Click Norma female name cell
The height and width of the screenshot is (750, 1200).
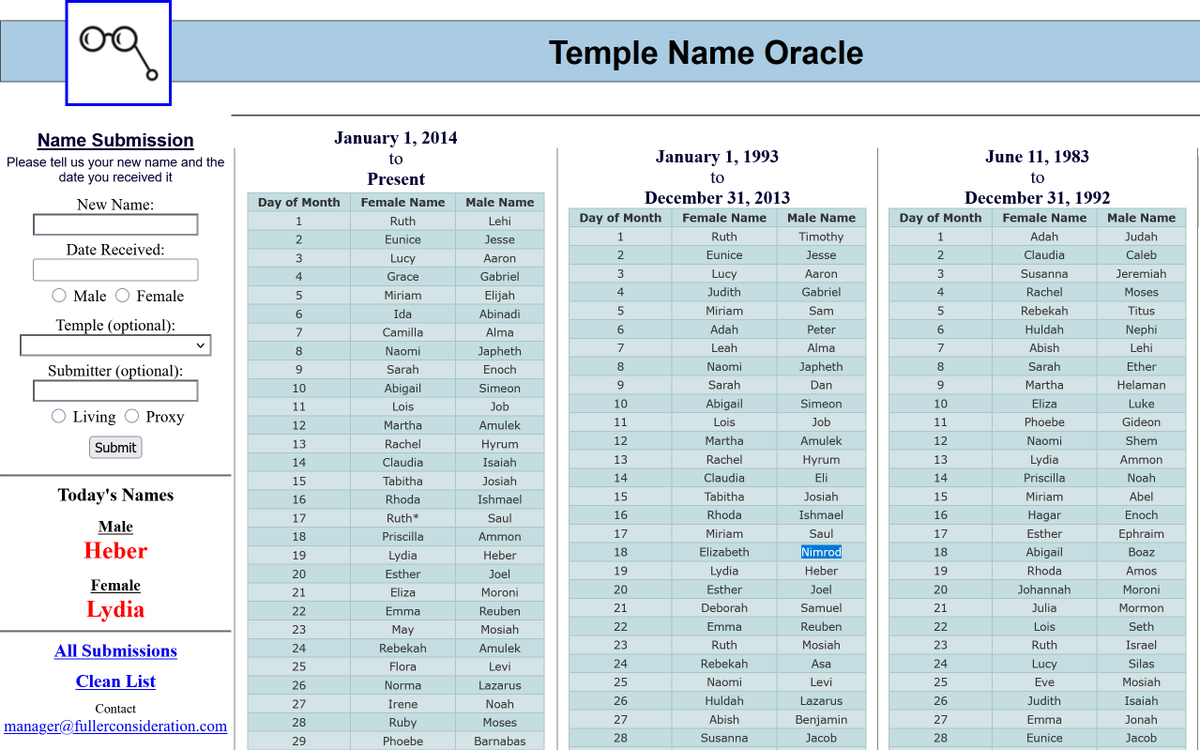click(x=403, y=686)
